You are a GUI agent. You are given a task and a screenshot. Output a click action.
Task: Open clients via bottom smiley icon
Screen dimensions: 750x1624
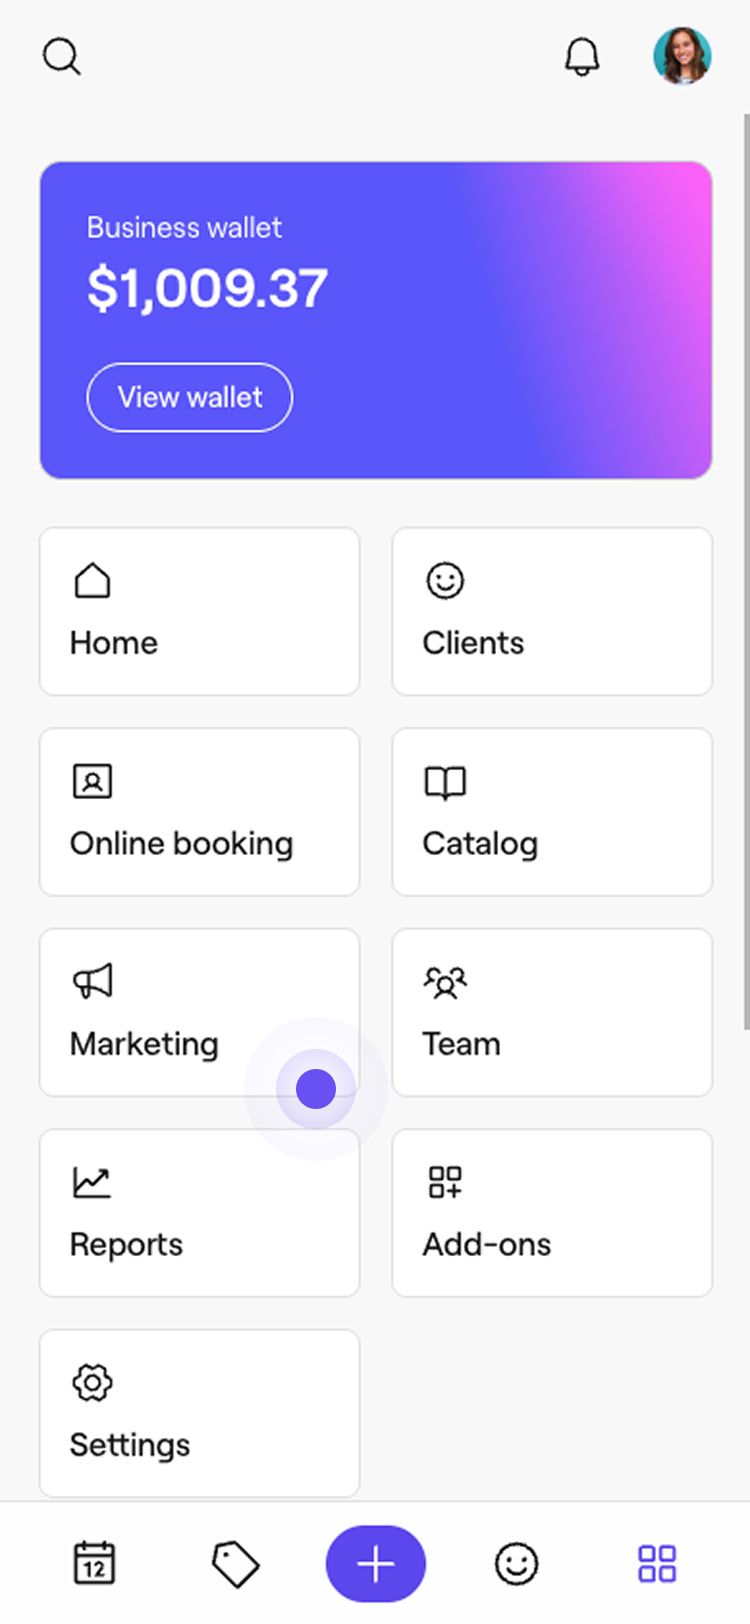pyautogui.click(x=517, y=1563)
